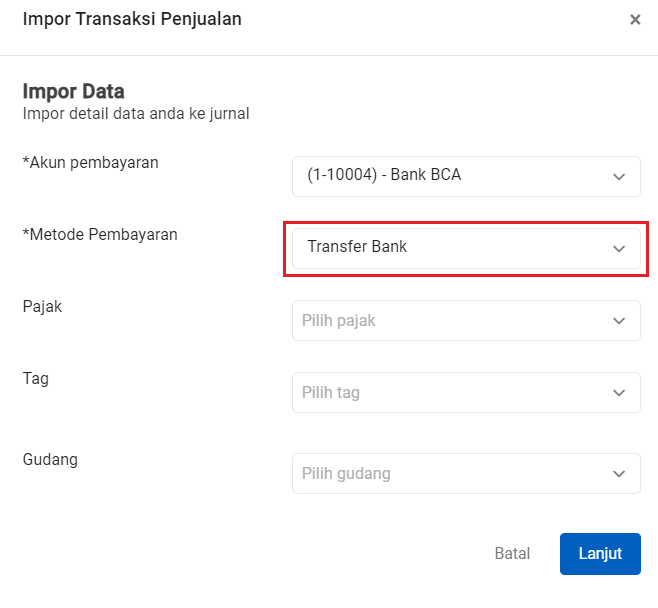Click the Pajak field label
The height and width of the screenshot is (608, 658).
[42, 306]
